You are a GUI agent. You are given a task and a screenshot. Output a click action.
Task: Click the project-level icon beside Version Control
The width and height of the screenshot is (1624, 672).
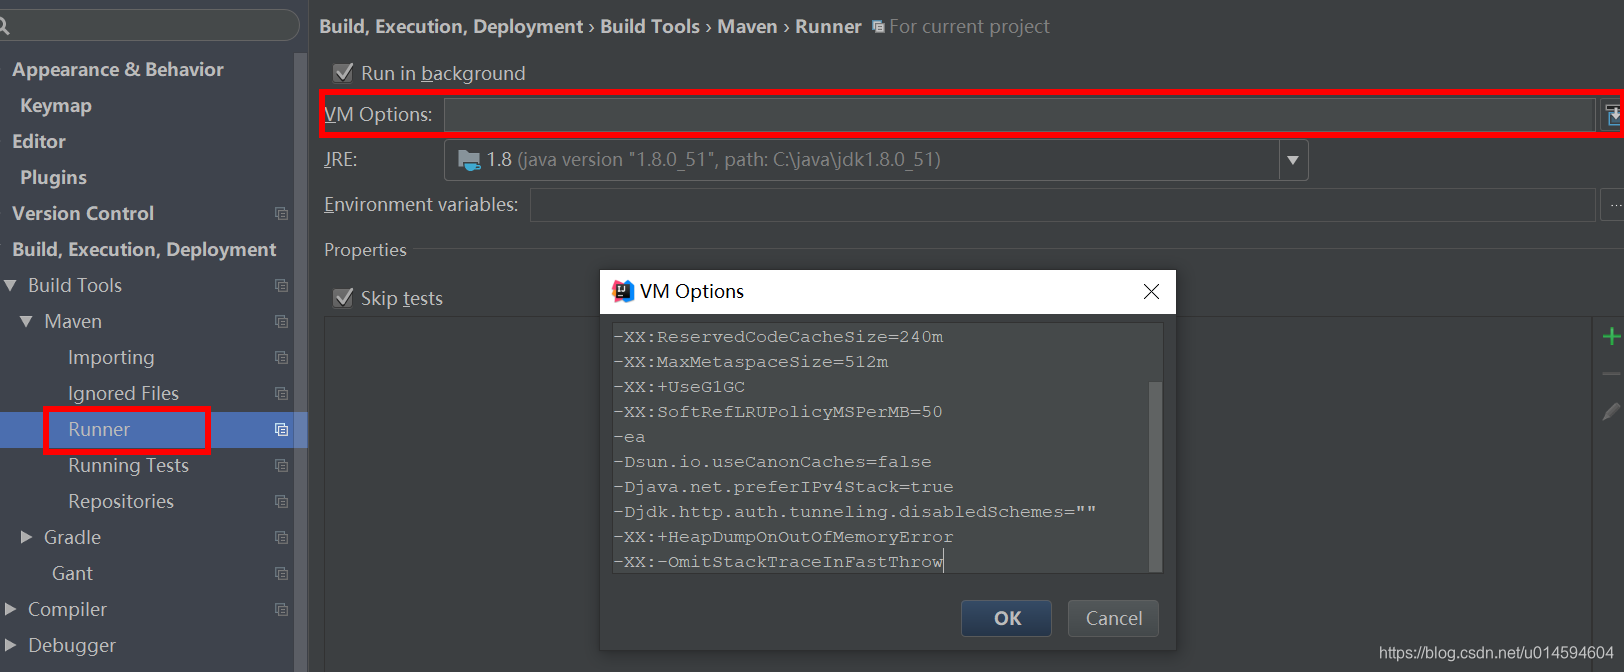coord(281,214)
